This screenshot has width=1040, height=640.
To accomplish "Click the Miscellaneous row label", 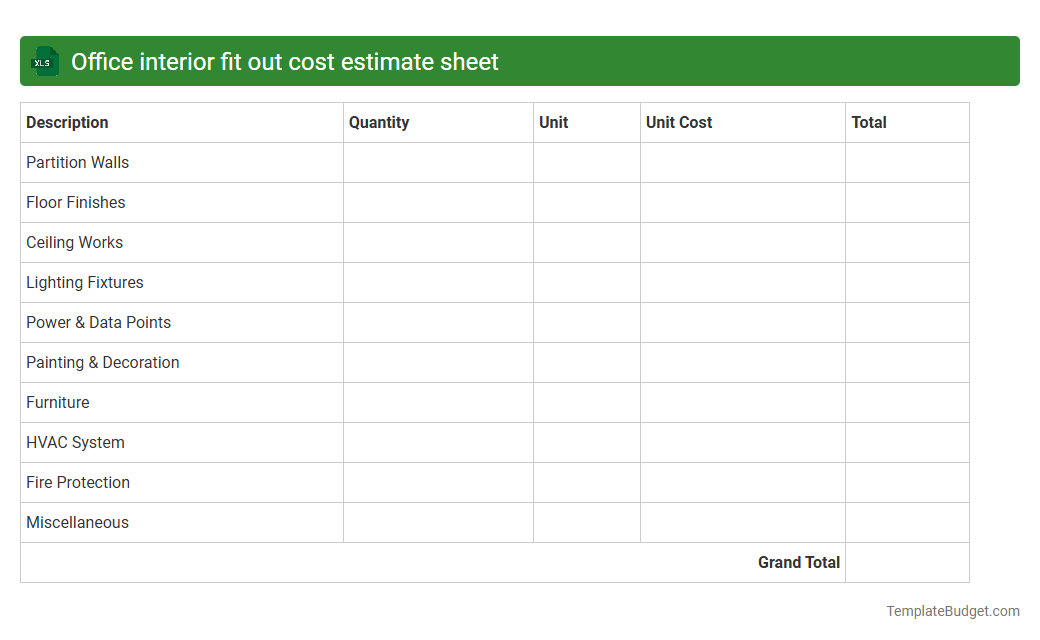I will pos(77,522).
